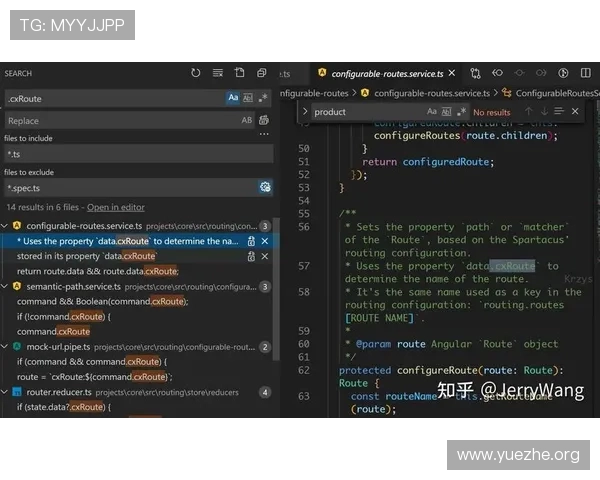The width and height of the screenshot is (600, 480).
Task: Clear search results icon
Action: point(218,73)
